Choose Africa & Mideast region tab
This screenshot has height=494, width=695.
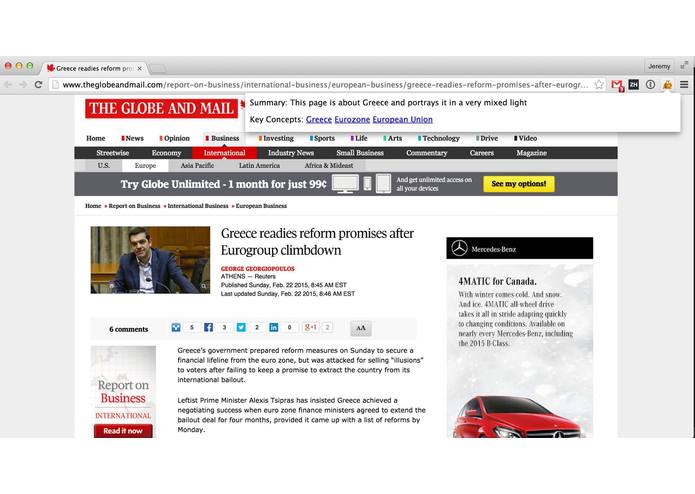point(329,165)
